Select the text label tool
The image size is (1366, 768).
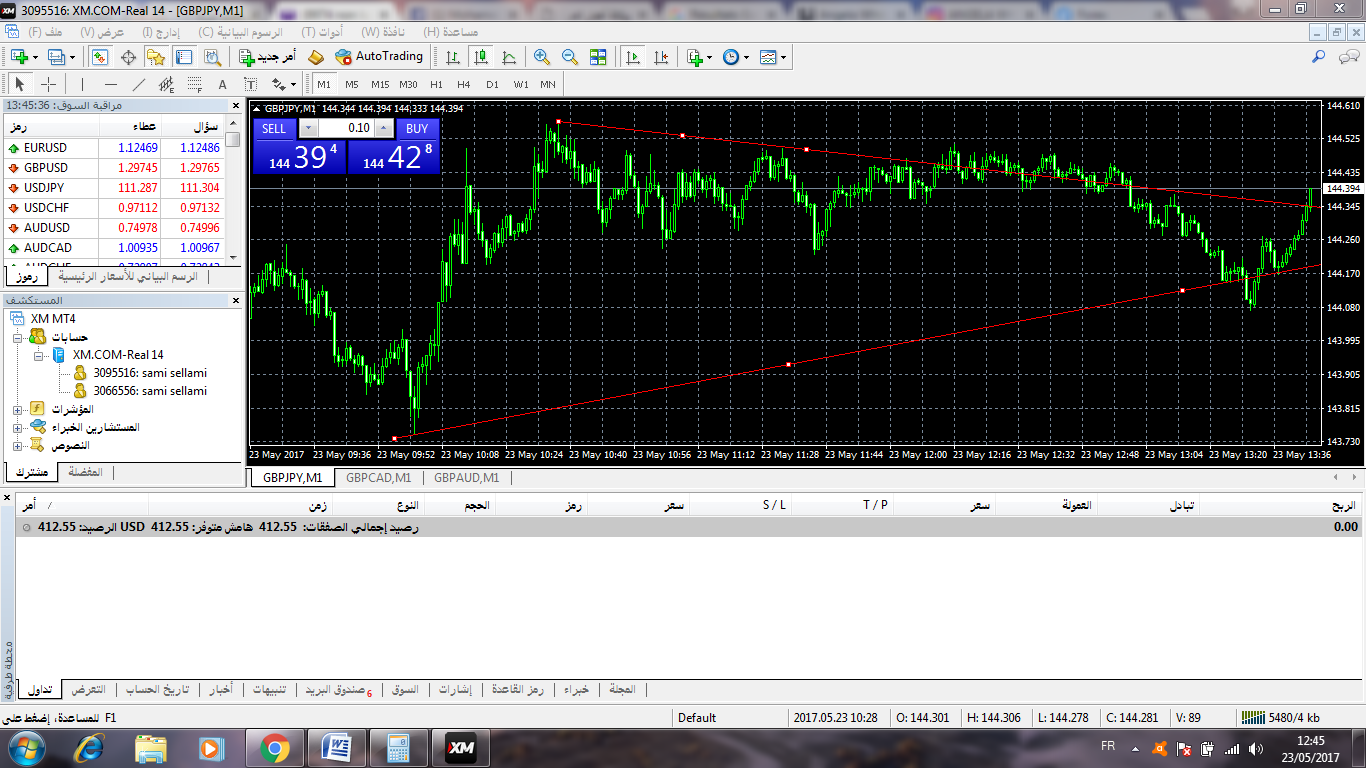pos(222,84)
